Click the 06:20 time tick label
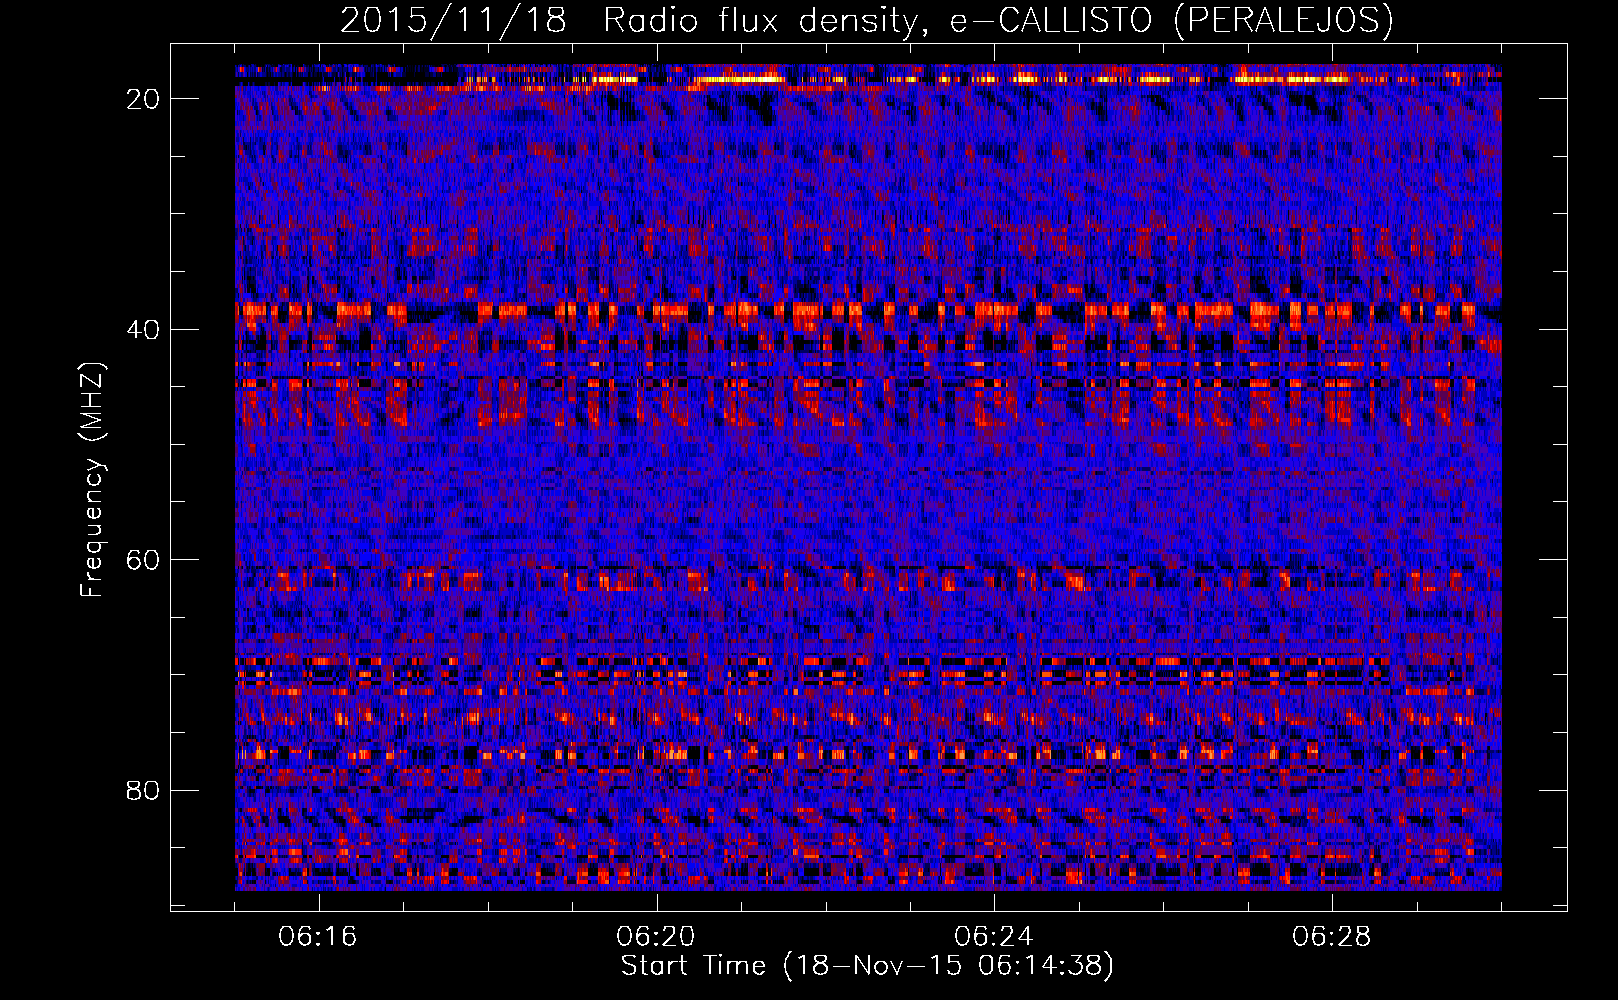 coord(656,937)
